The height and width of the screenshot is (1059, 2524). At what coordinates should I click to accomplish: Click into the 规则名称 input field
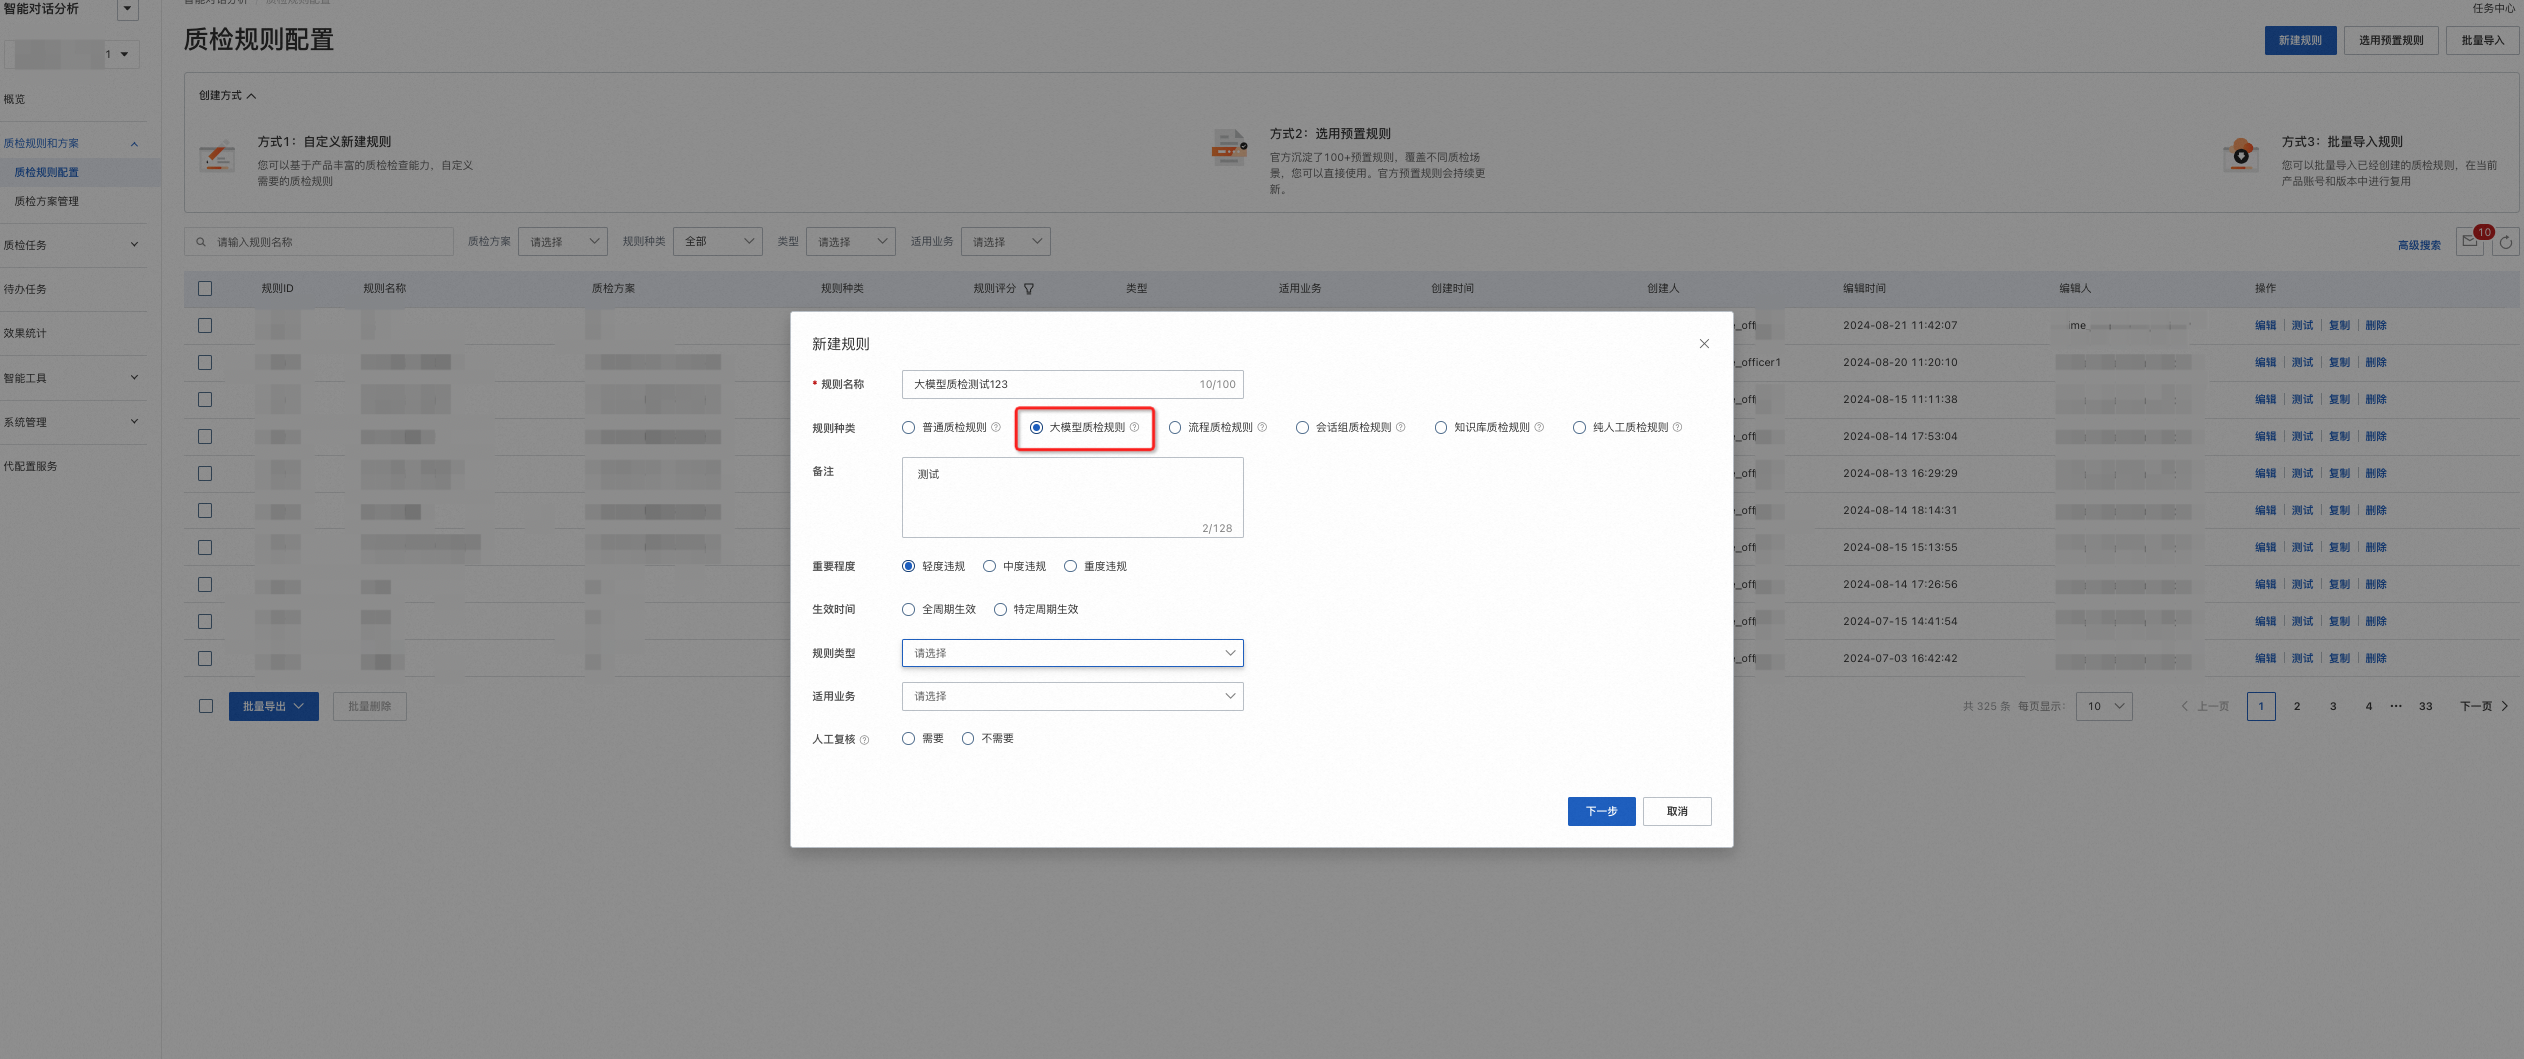1072,384
